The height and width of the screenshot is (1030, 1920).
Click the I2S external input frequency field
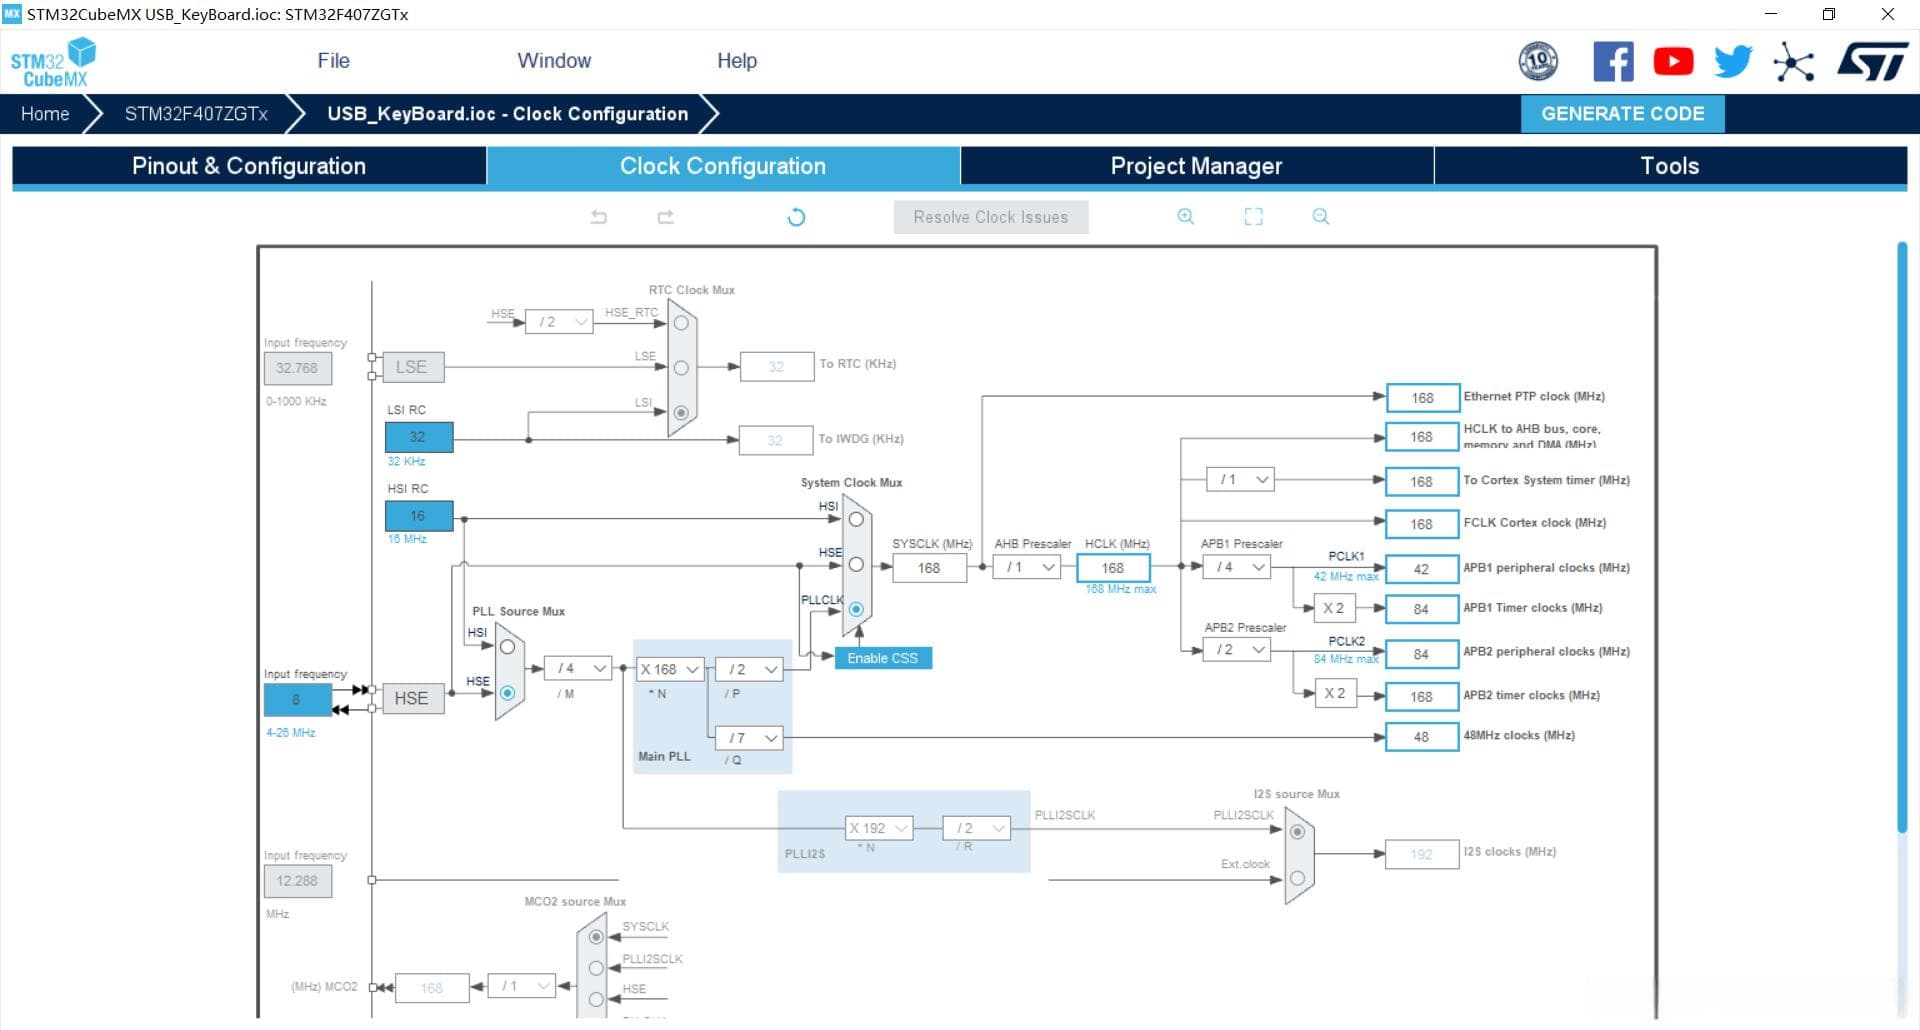coord(297,881)
